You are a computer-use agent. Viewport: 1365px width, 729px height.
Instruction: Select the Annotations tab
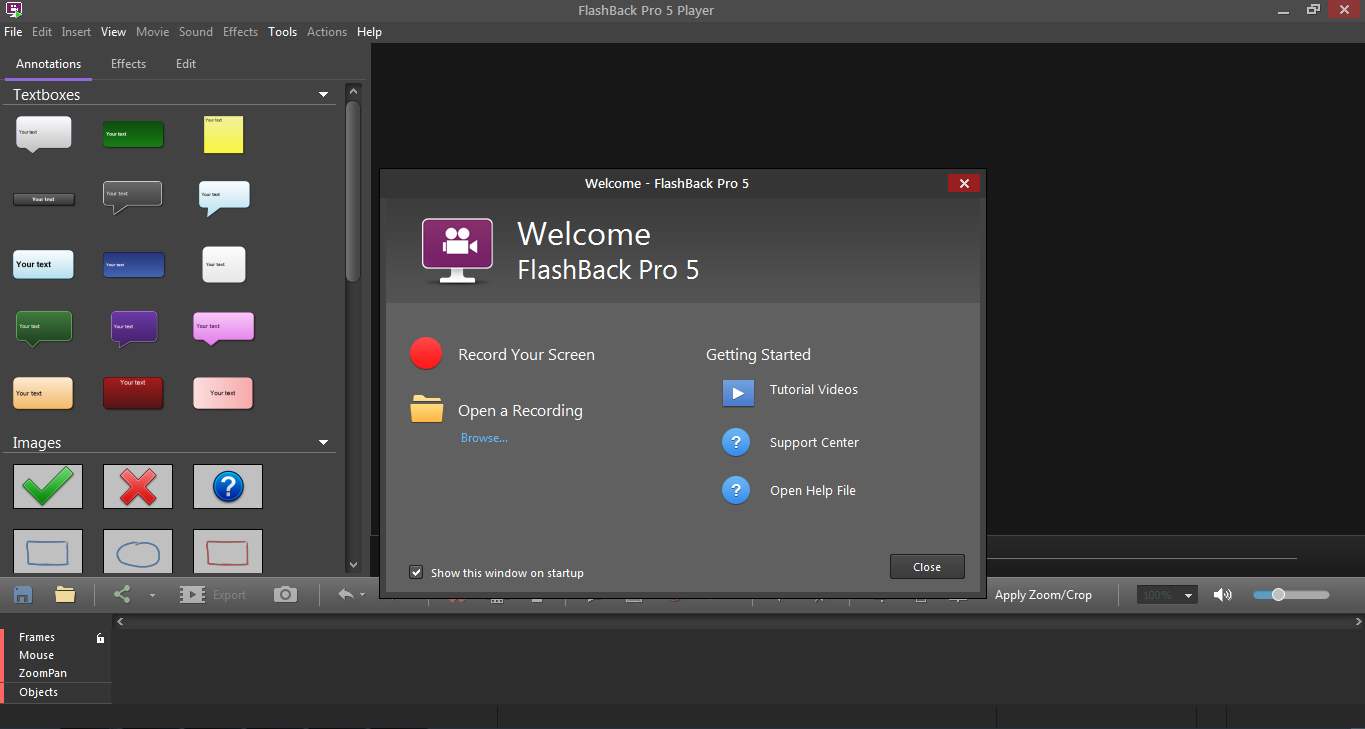point(48,64)
